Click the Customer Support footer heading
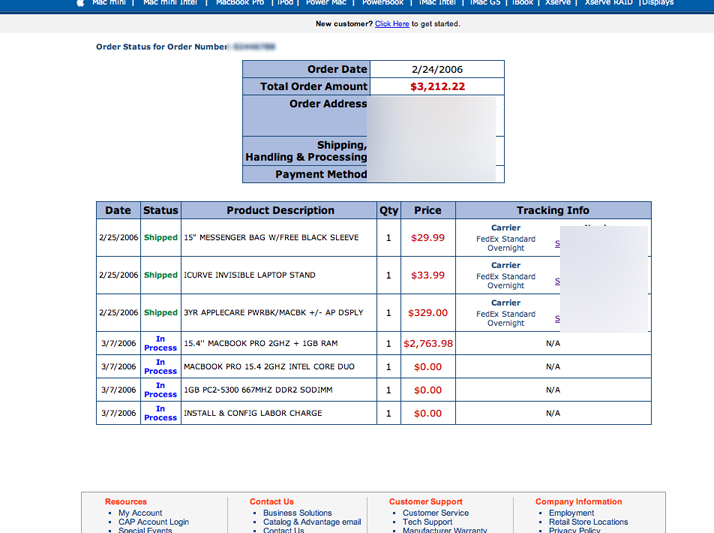 click(426, 502)
